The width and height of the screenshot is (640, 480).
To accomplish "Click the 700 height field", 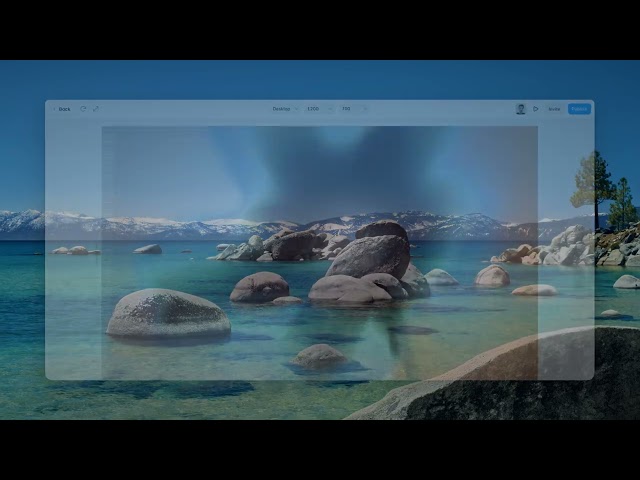I will [353, 109].
